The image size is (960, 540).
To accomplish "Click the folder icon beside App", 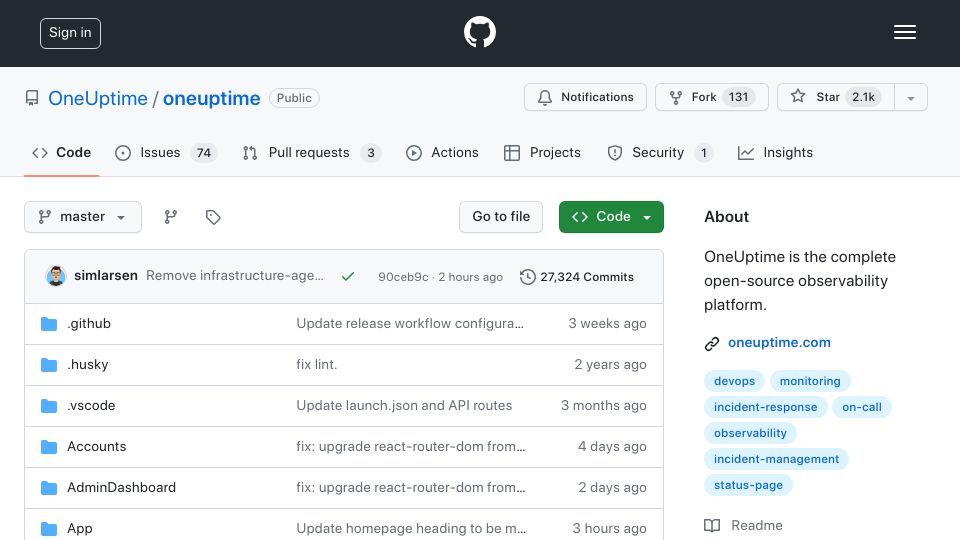I will 49,529.
